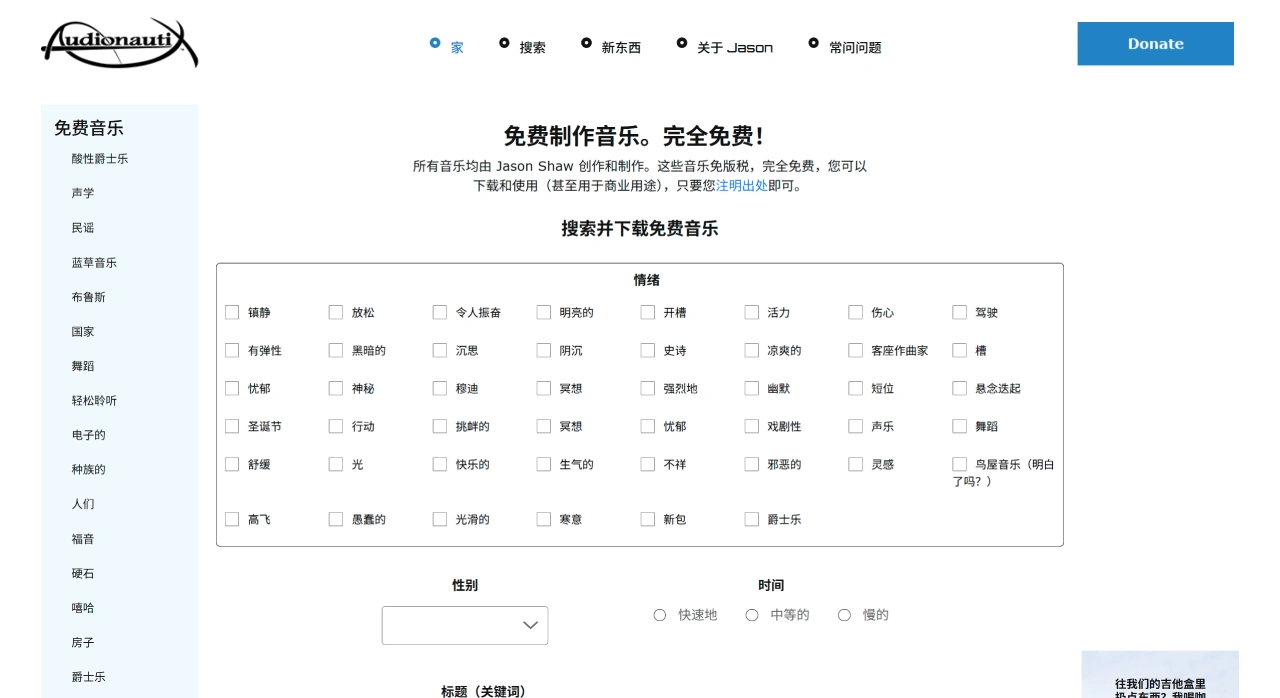Click the Donate button
Image resolution: width=1280 pixels, height=698 pixels.
coord(1155,44)
